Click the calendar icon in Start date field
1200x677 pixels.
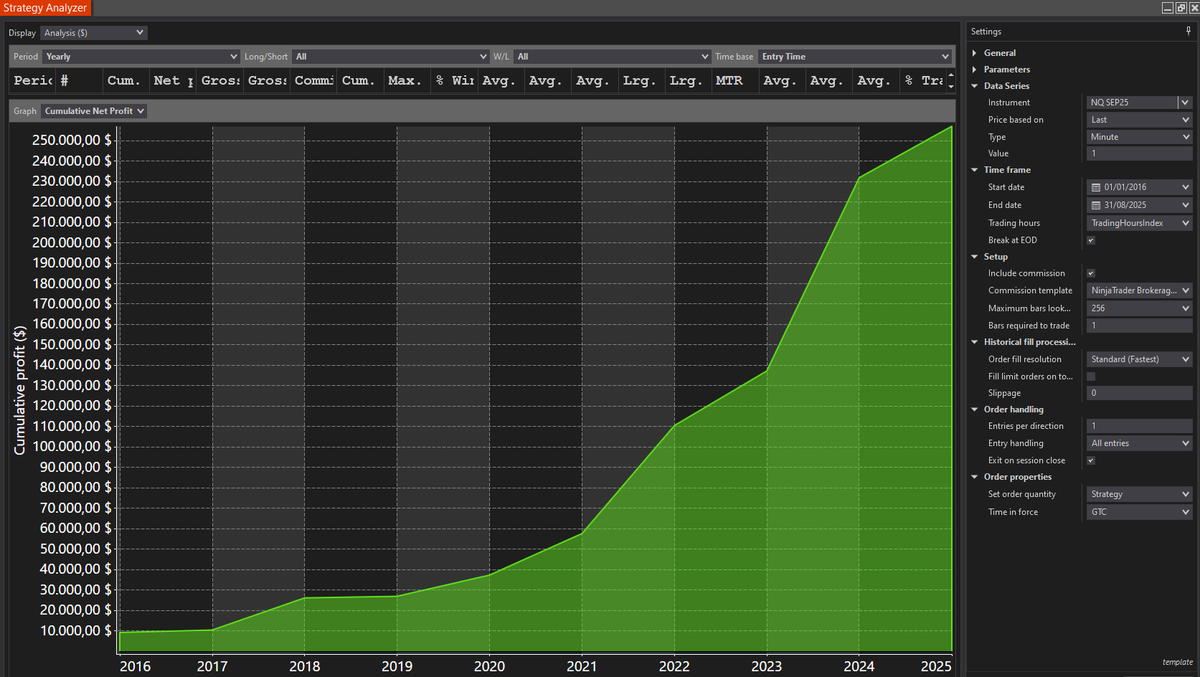(1095, 188)
